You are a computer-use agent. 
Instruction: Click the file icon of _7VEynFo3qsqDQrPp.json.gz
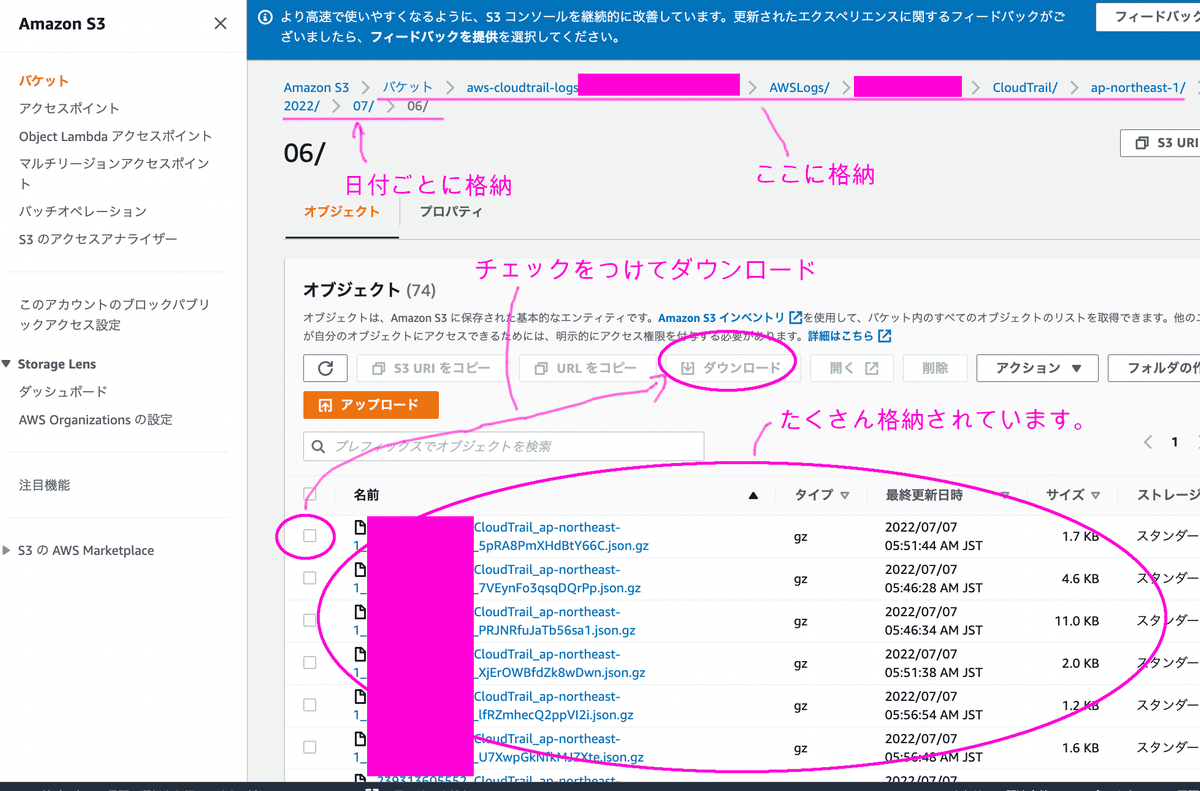[x=359, y=569]
